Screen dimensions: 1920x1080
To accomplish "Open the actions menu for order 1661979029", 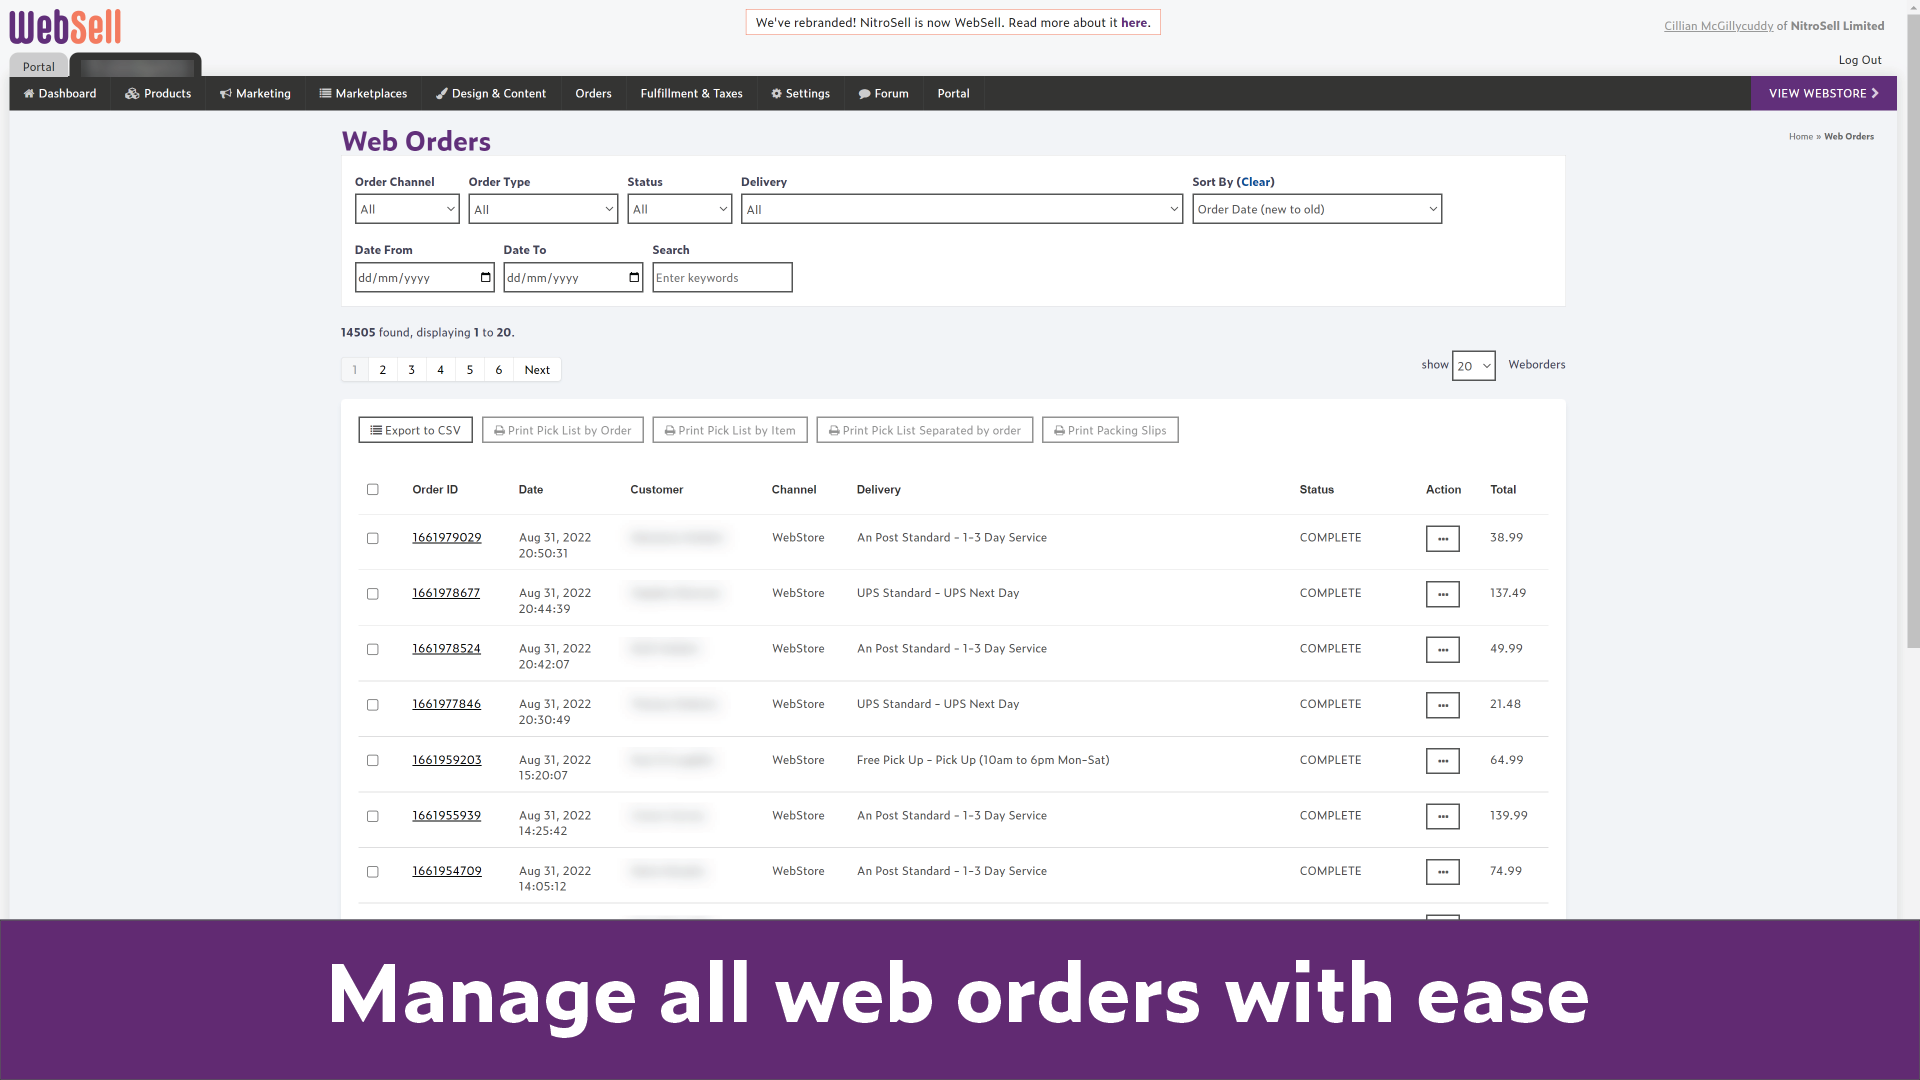I will coord(1442,538).
